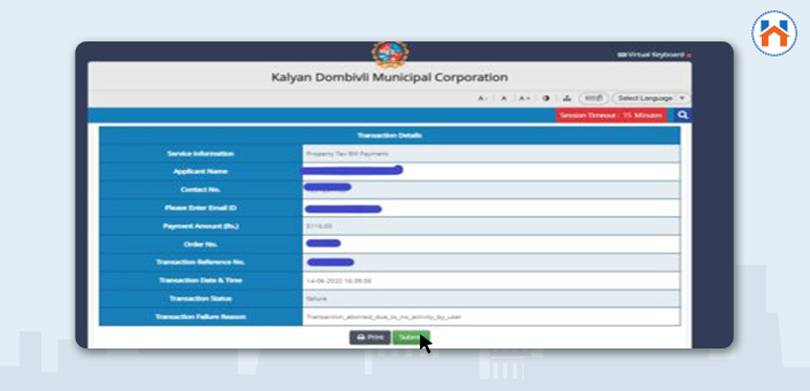Click the increase font size A+ icon
This screenshot has width=810, height=391.
pyautogui.click(x=524, y=98)
